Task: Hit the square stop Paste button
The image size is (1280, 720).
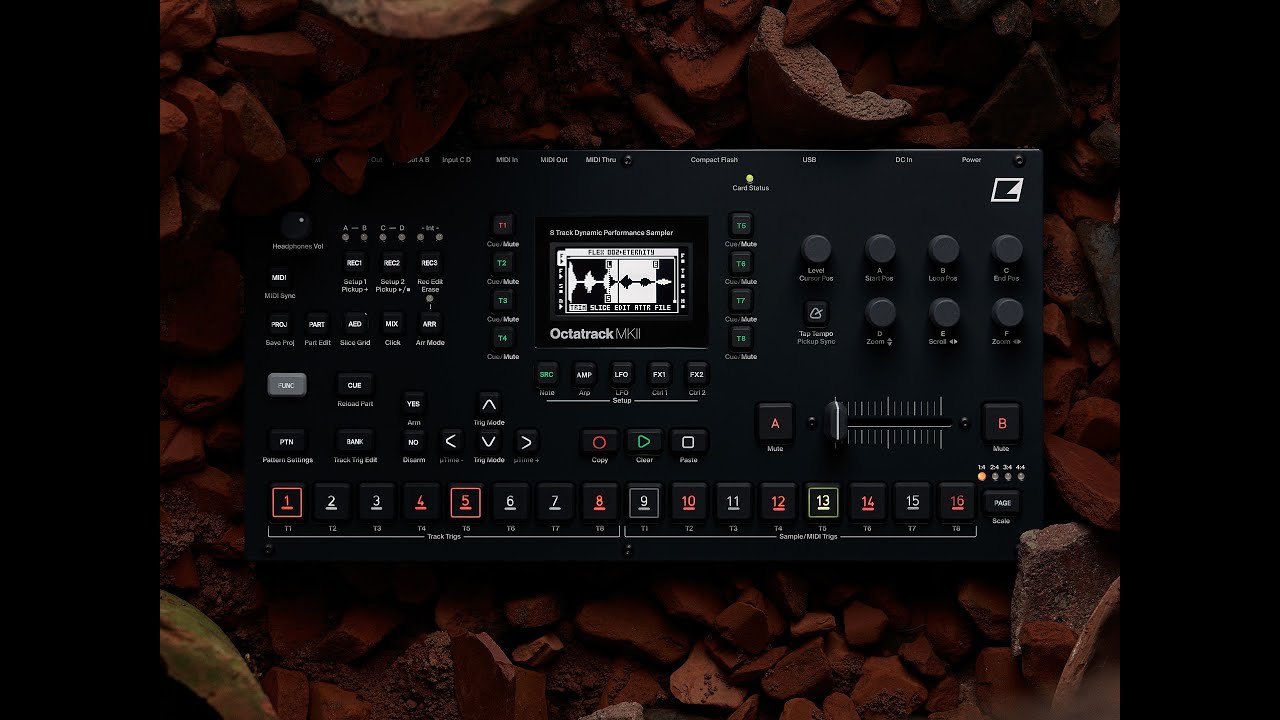Action: [x=688, y=442]
